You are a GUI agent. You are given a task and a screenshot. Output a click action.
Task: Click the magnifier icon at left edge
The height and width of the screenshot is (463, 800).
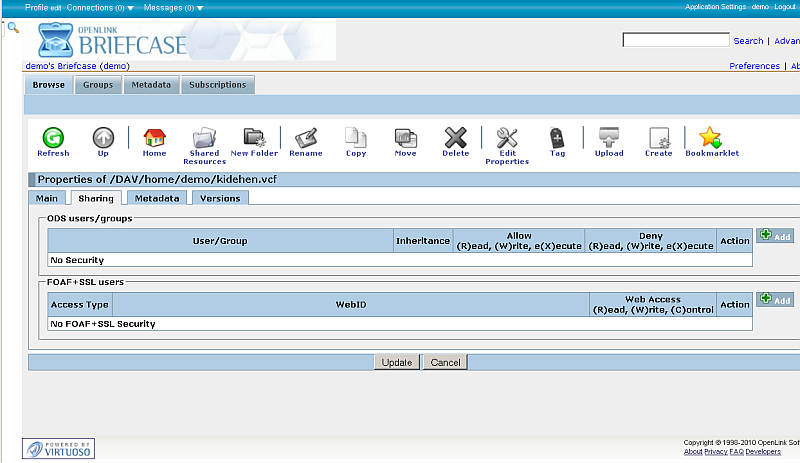[13, 28]
